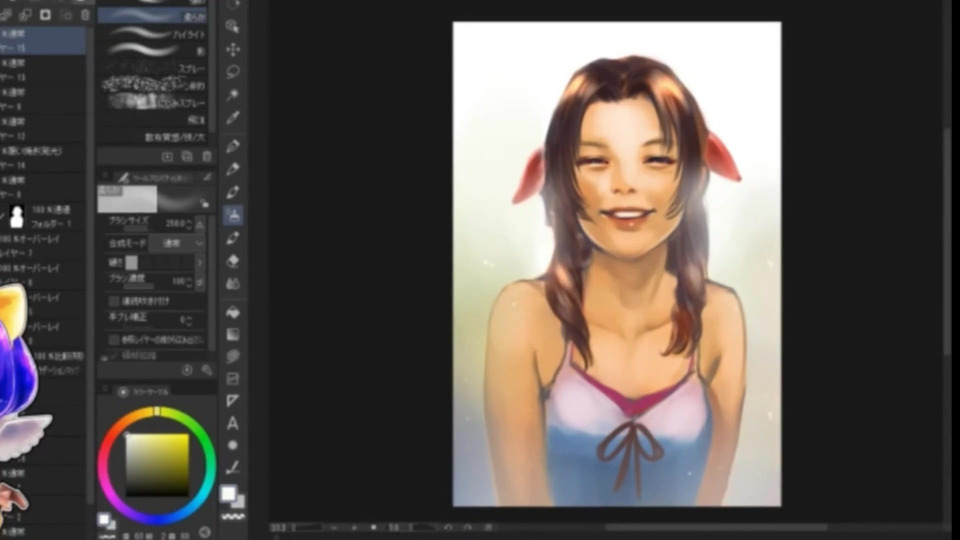Select the にじみスプレー sub tool brush
The height and width of the screenshot is (540, 960).
[153, 102]
